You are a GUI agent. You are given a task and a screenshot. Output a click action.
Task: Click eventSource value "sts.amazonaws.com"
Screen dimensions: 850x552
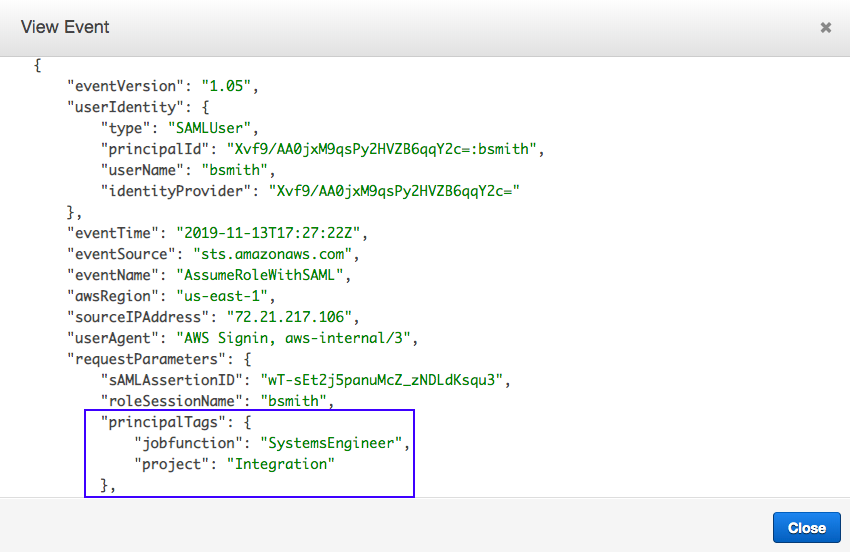tap(273, 254)
